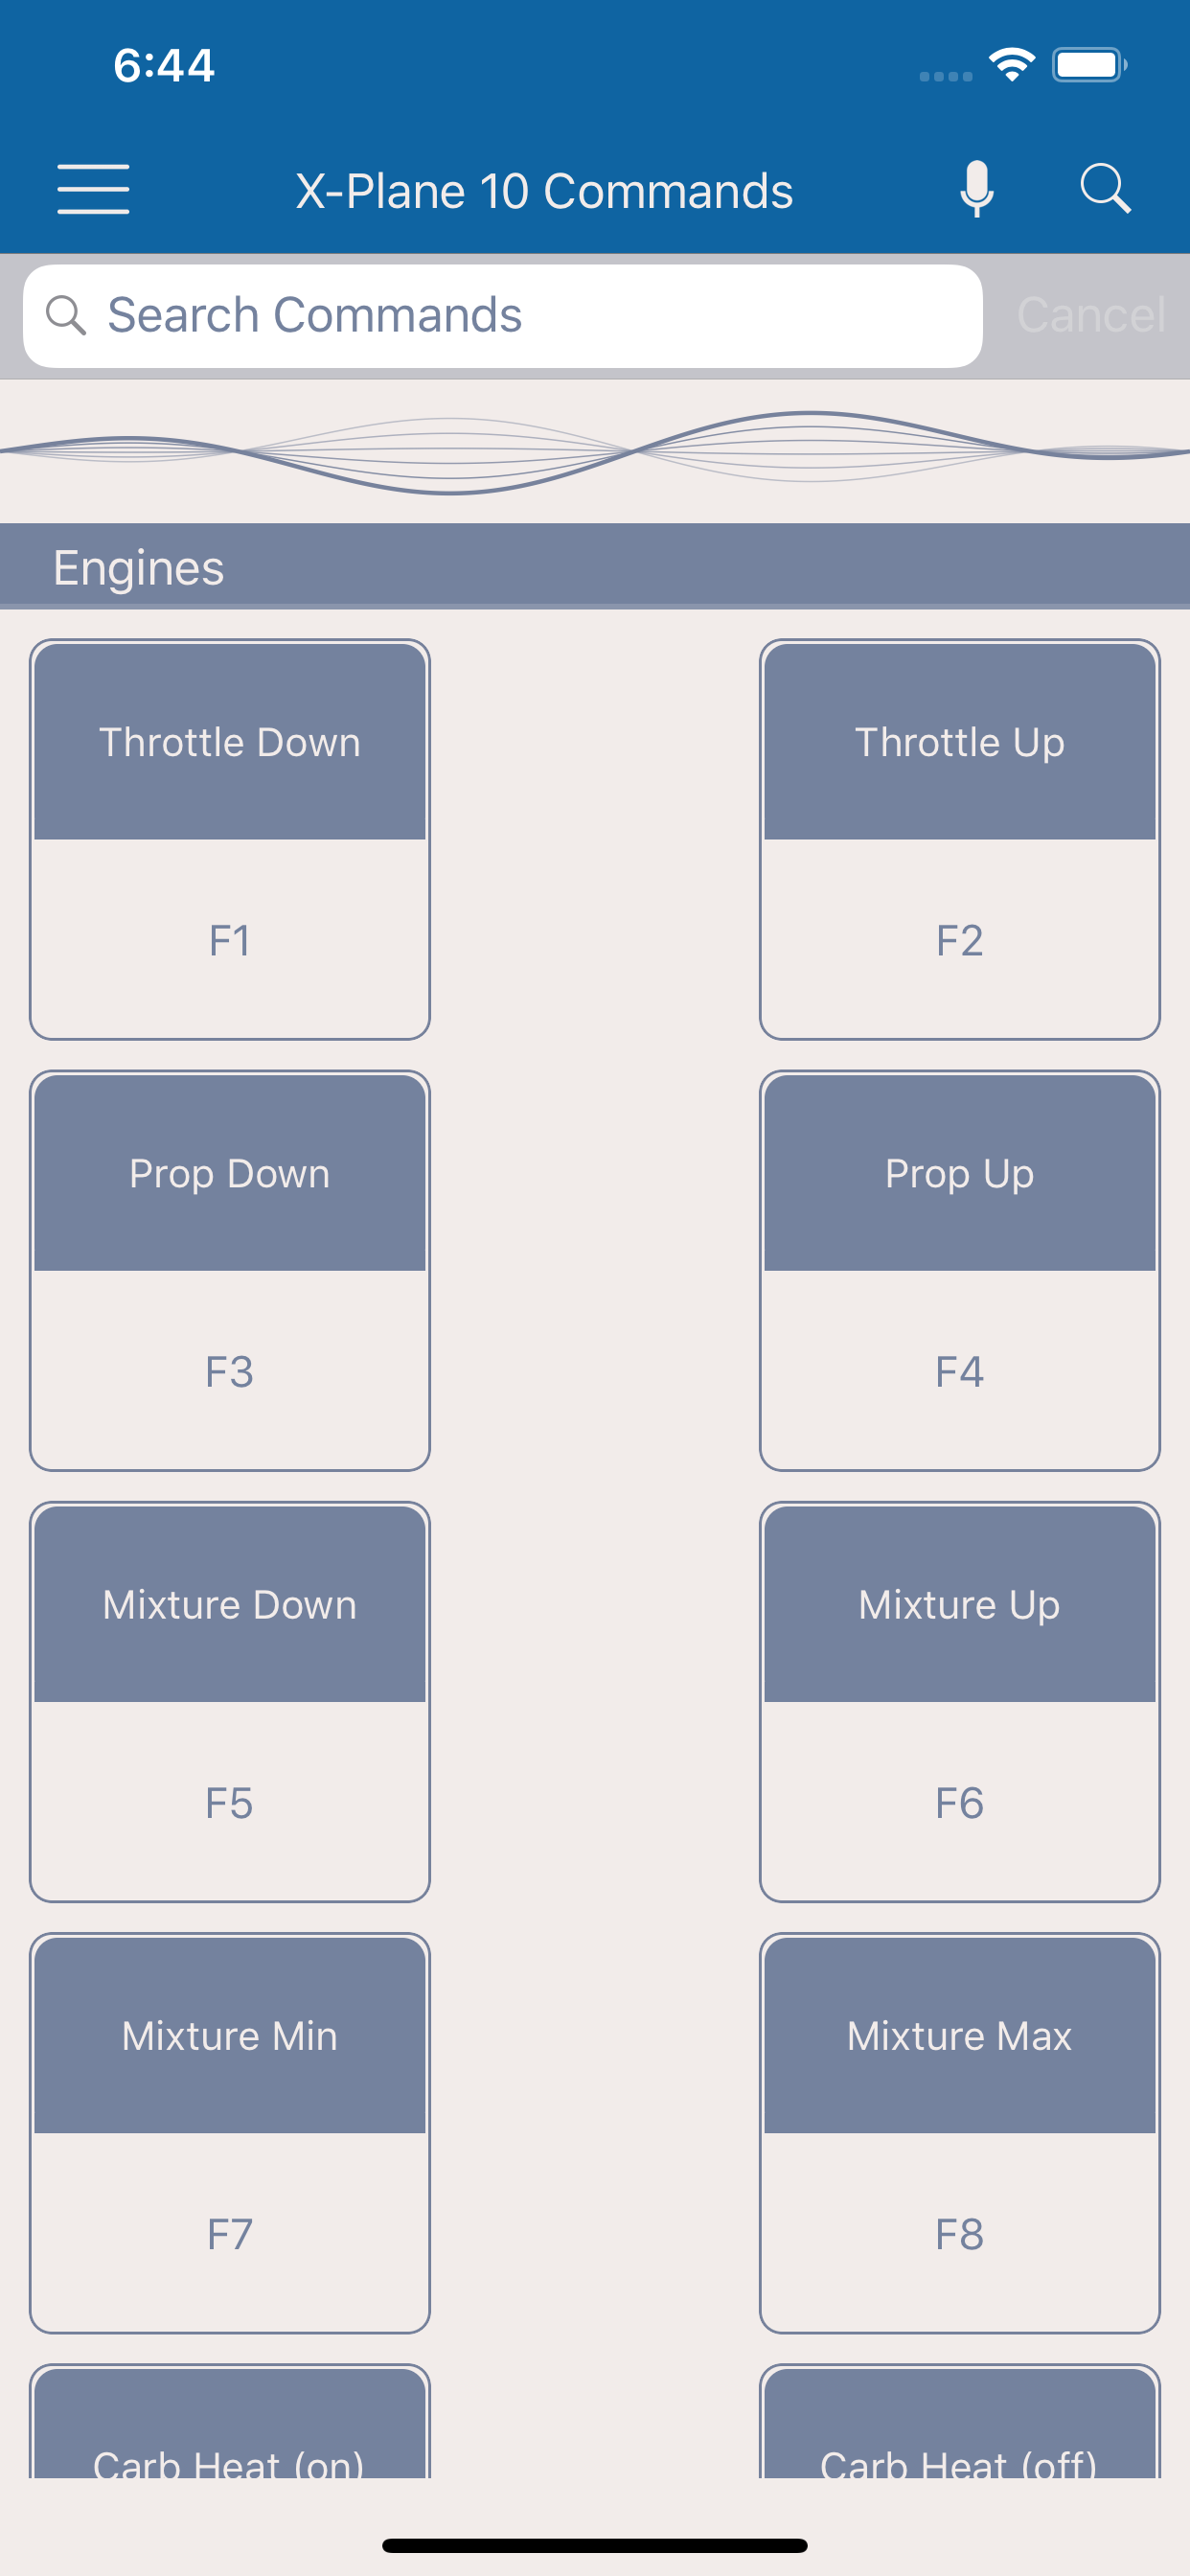
Task: Tap the search magnifier in header
Action: (x=1105, y=189)
